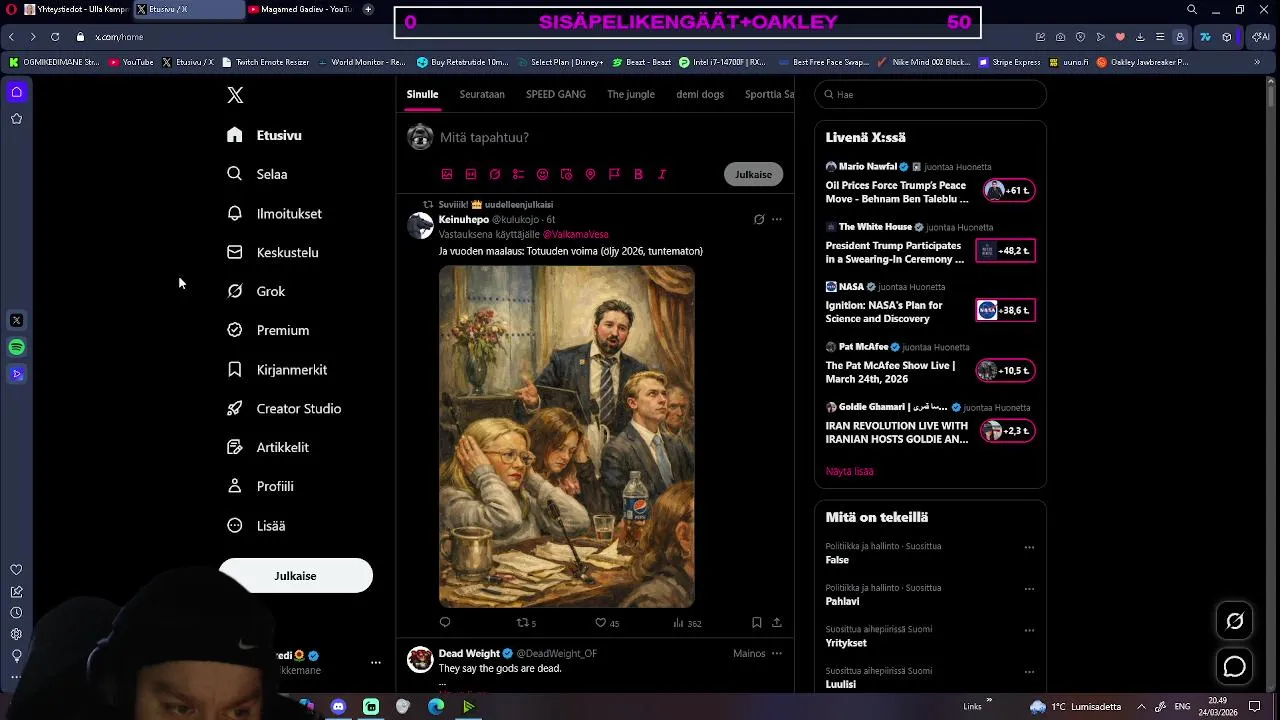Image resolution: width=1280 pixels, height=720 pixels.
Task: Open a new browser tab
Action: click(368, 9)
